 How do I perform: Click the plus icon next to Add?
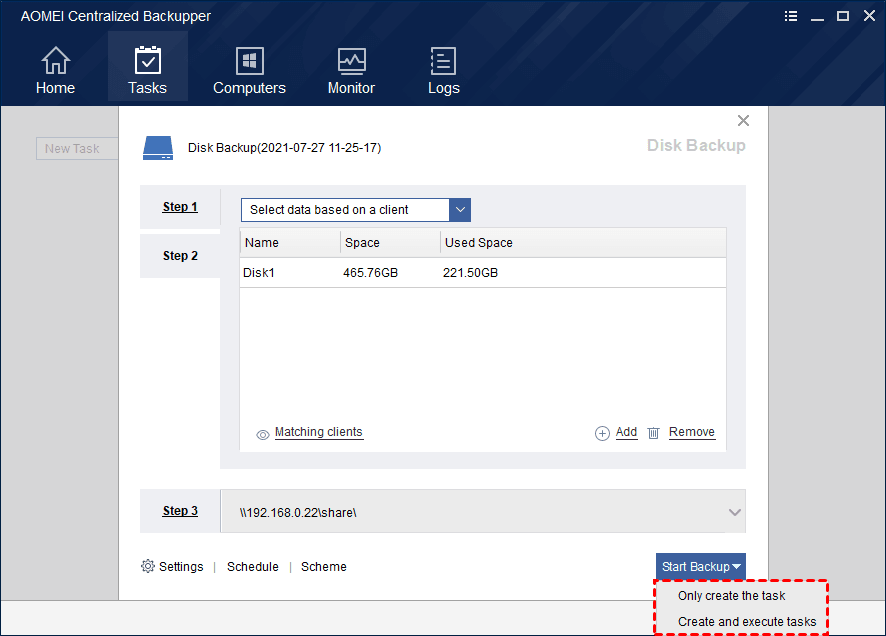pos(602,433)
